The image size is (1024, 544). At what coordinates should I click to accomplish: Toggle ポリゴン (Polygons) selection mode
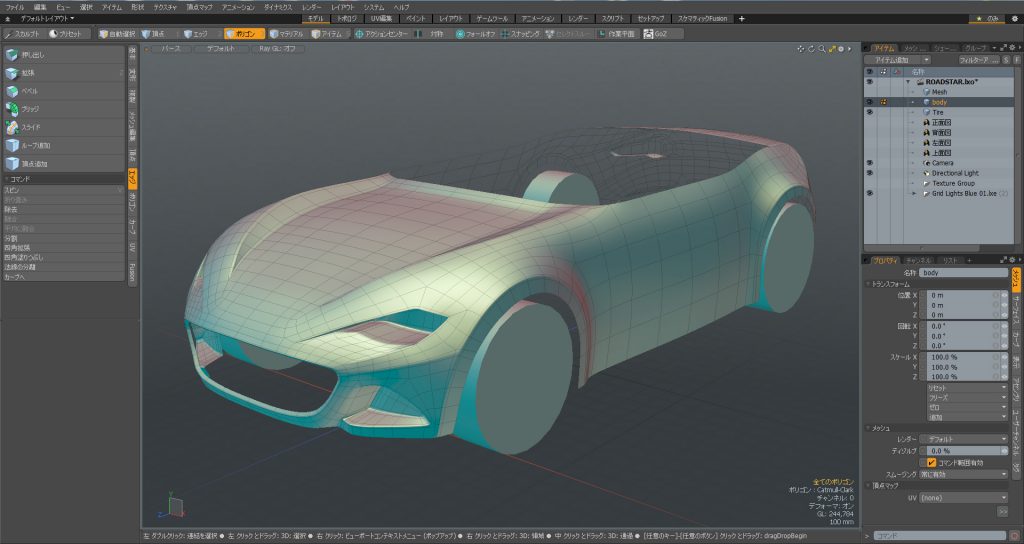click(x=244, y=34)
